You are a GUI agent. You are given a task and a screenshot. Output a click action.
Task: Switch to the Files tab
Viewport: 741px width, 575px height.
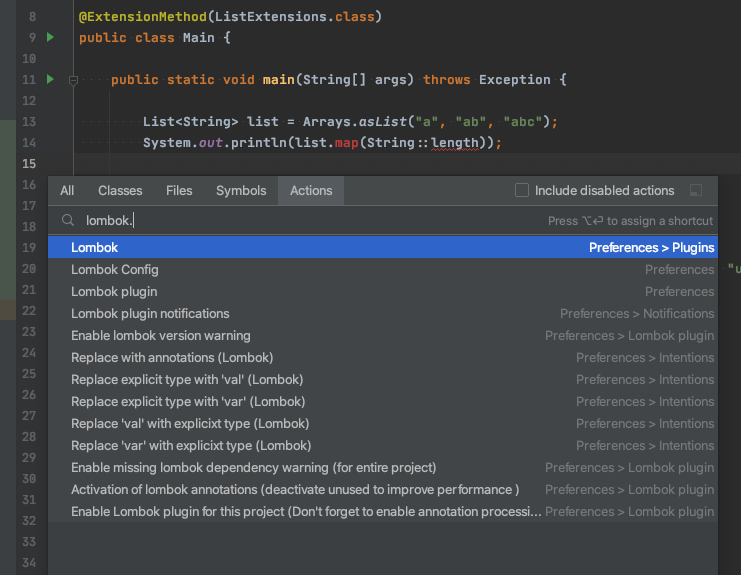click(x=179, y=190)
